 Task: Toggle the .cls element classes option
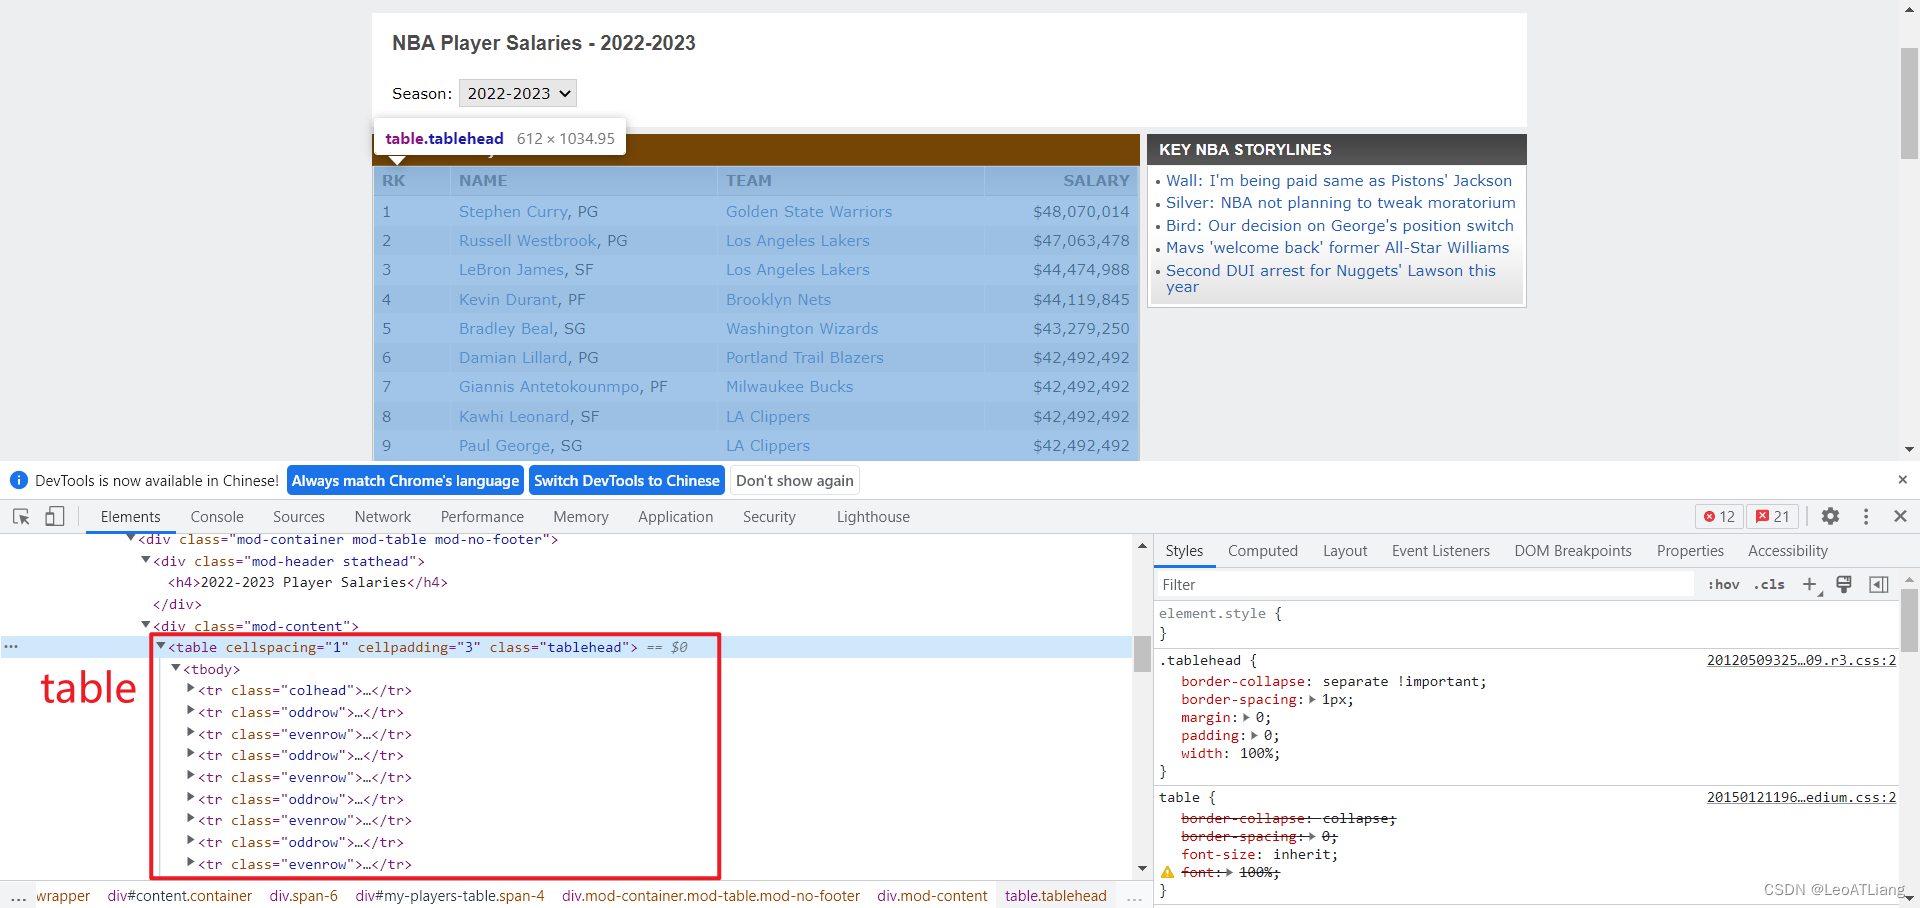(x=1769, y=584)
